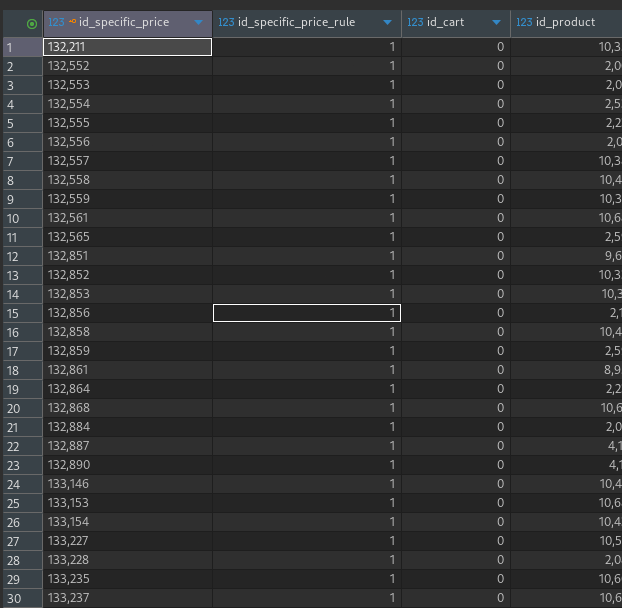Select cell value 132,853
The image size is (622, 608).
coord(128,294)
